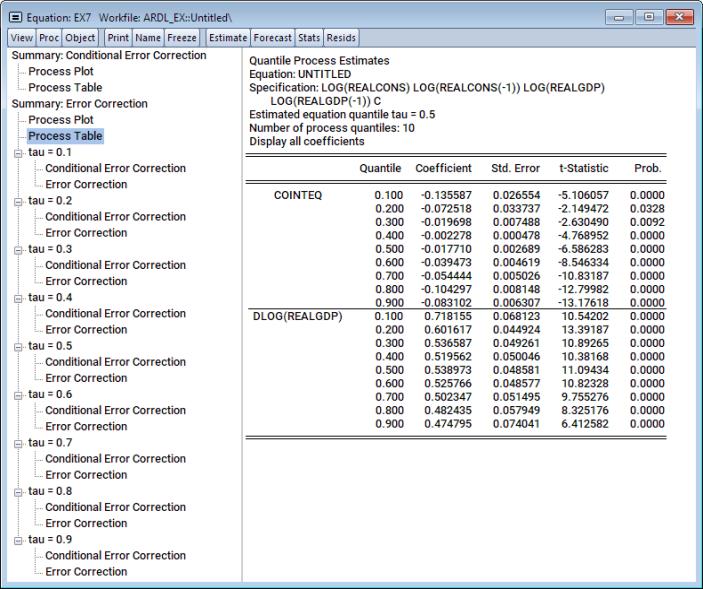
Task: Show the Resids view
Action: tap(342, 38)
